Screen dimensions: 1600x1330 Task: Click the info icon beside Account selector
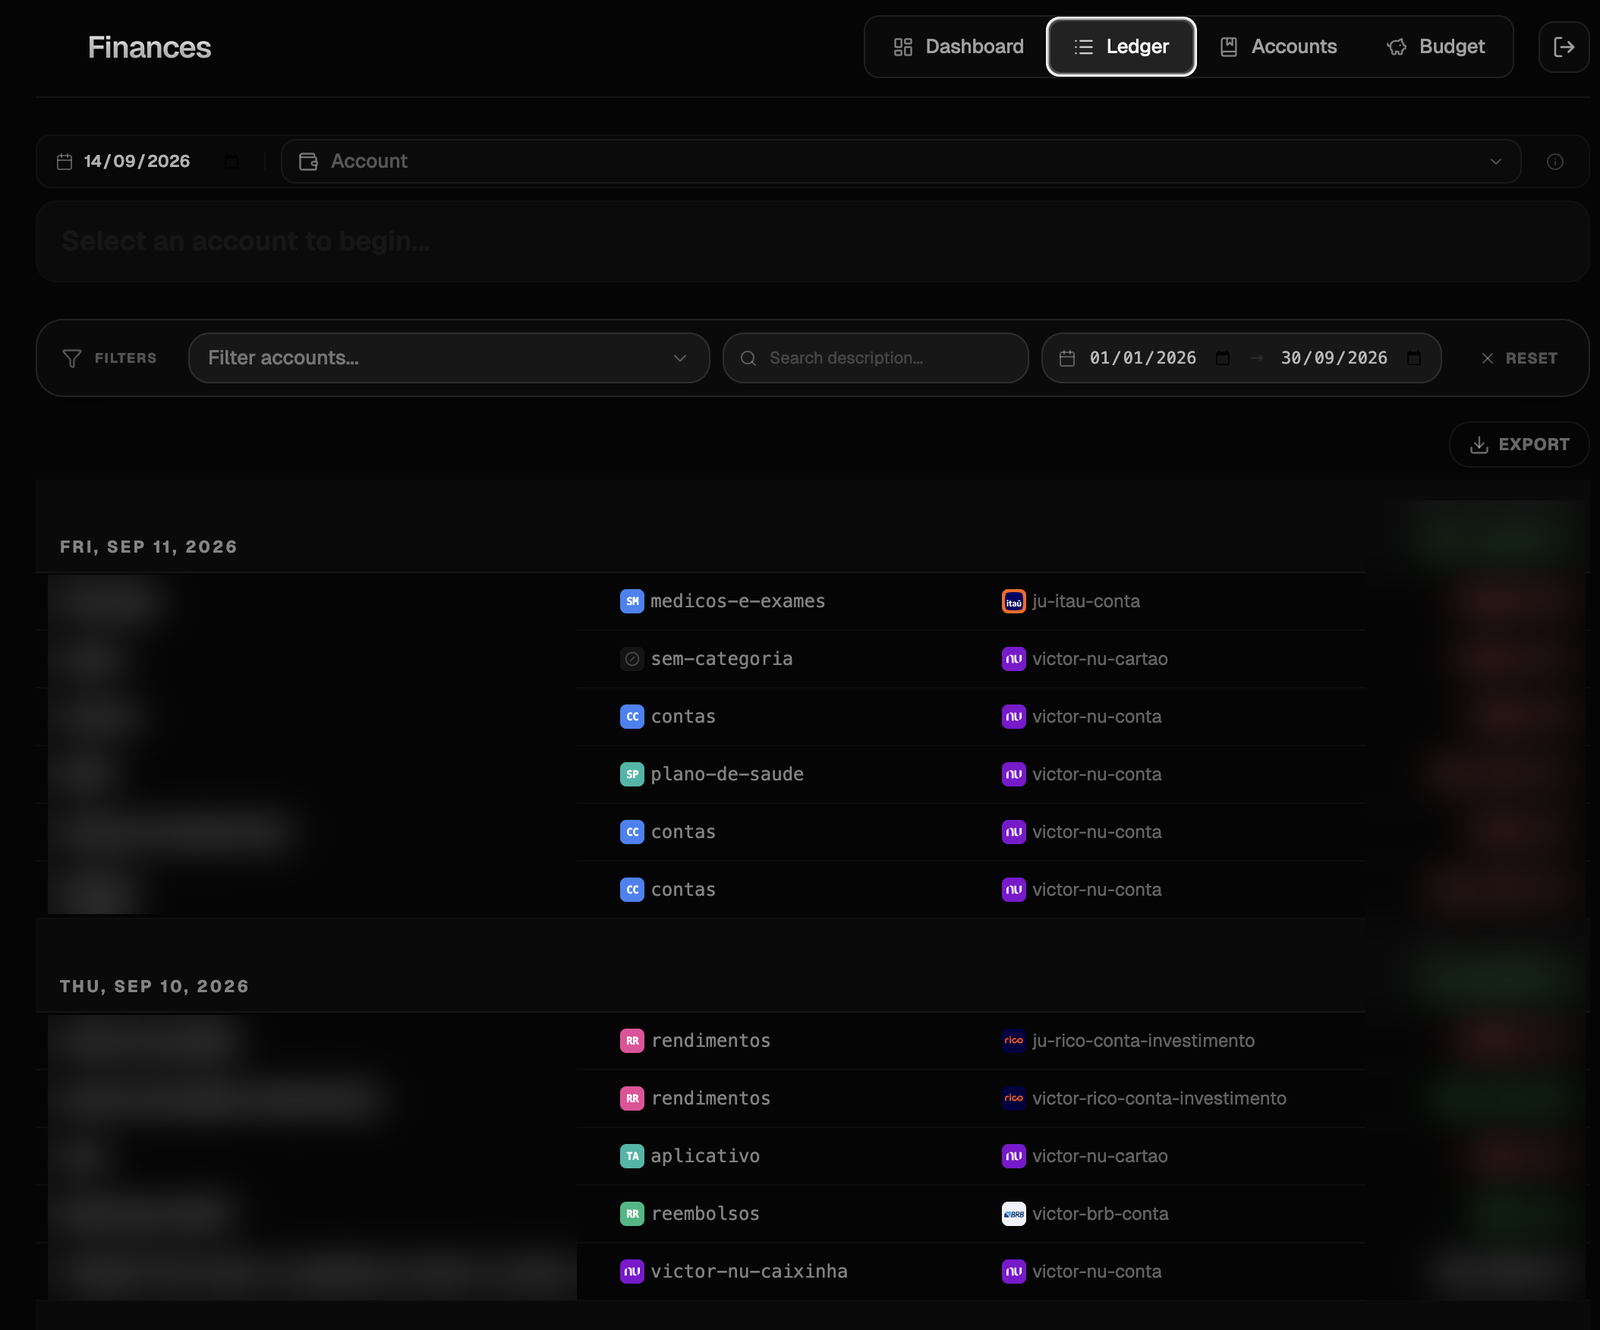[1555, 161]
